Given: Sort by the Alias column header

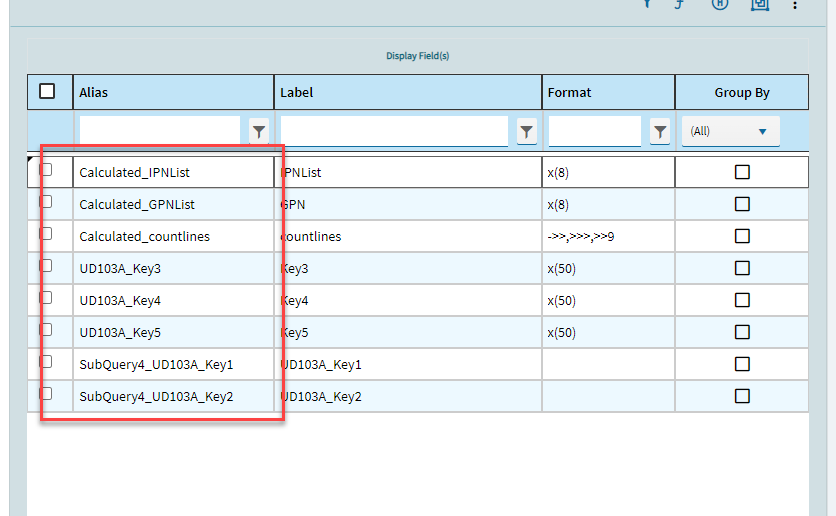Looking at the screenshot, I should click(x=173, y=92).
